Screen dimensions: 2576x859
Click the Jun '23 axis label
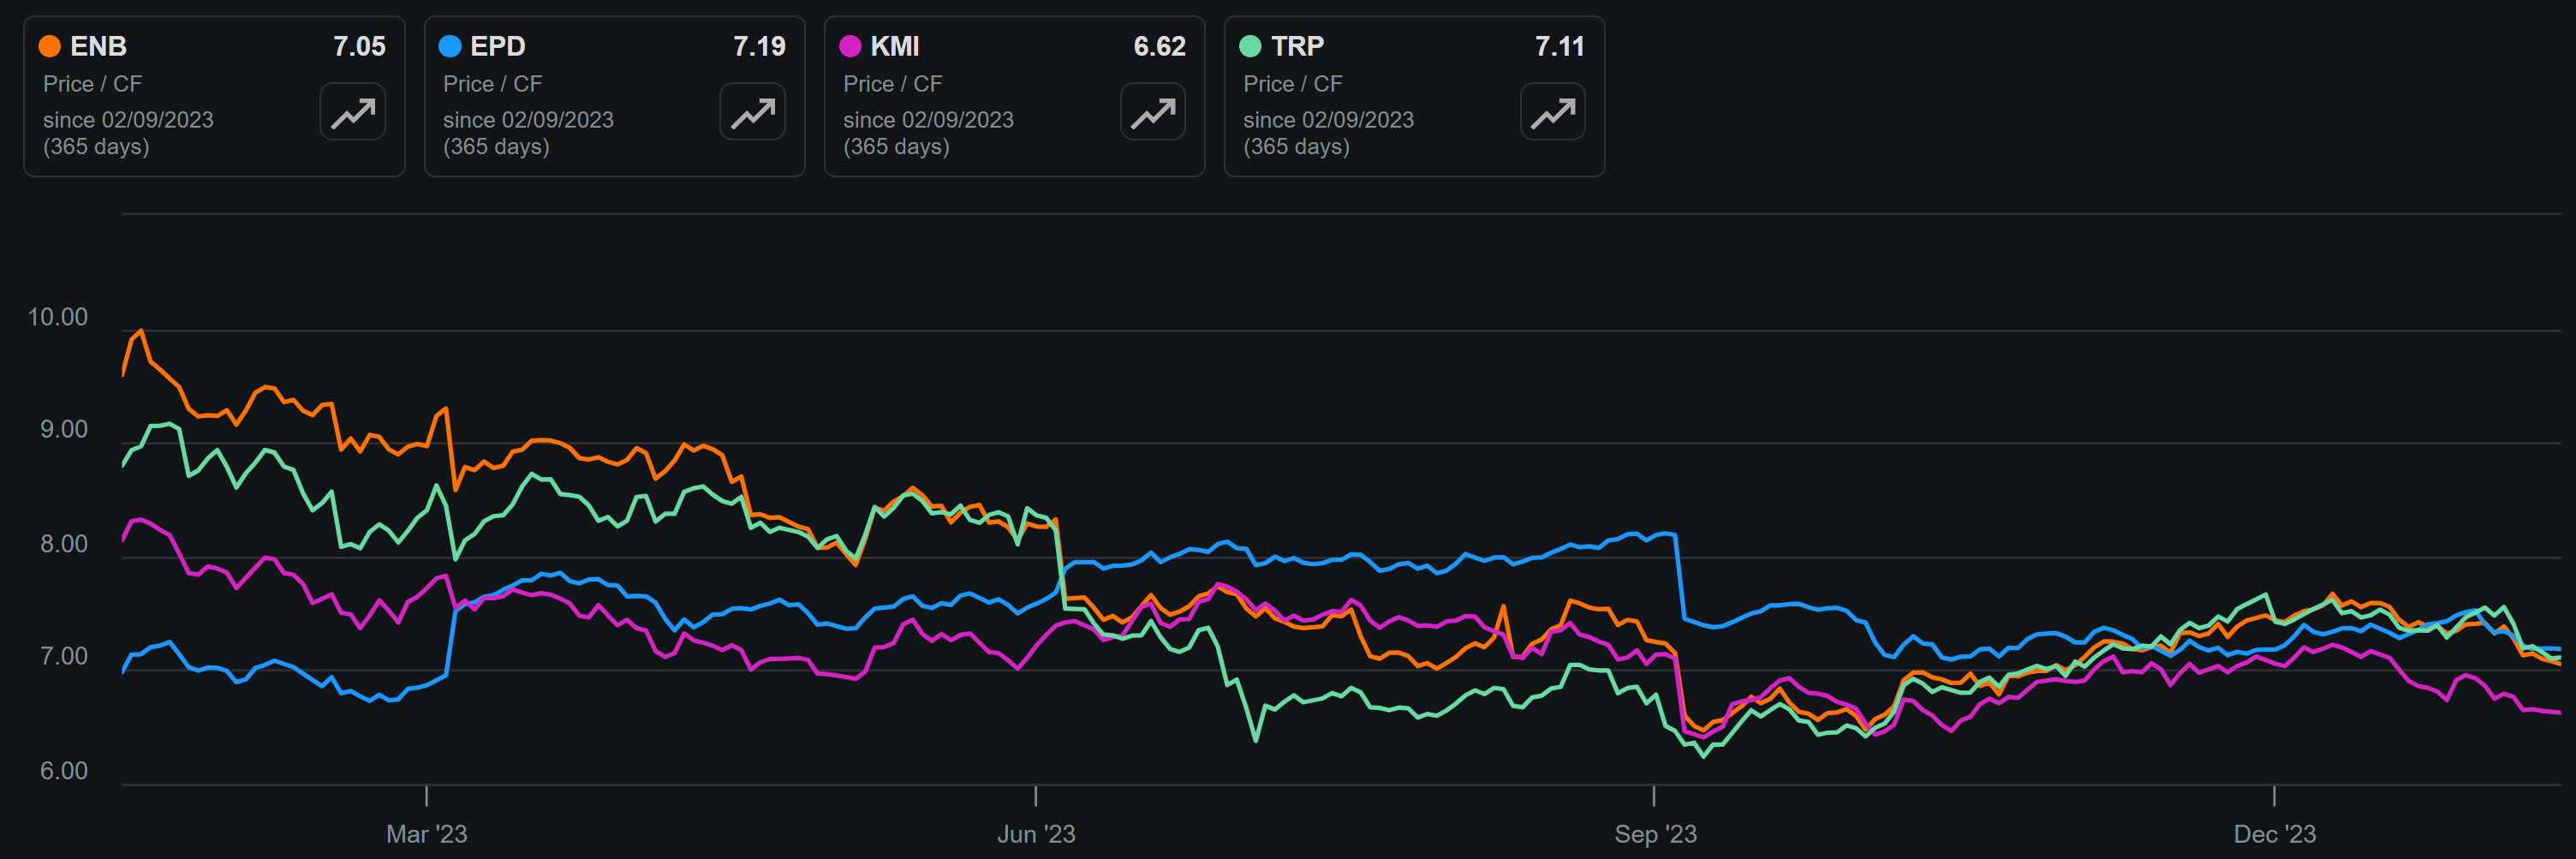1036,834
